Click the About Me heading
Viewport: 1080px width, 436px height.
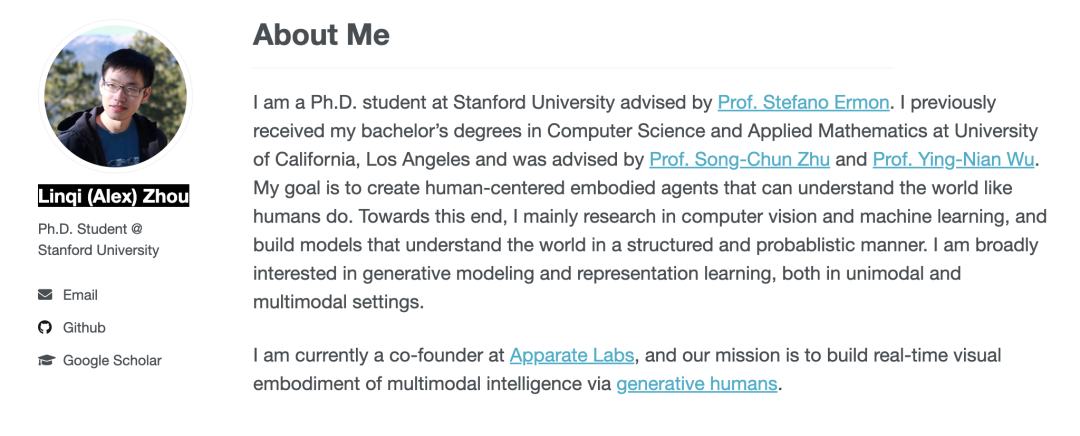(x=321, y=35)
